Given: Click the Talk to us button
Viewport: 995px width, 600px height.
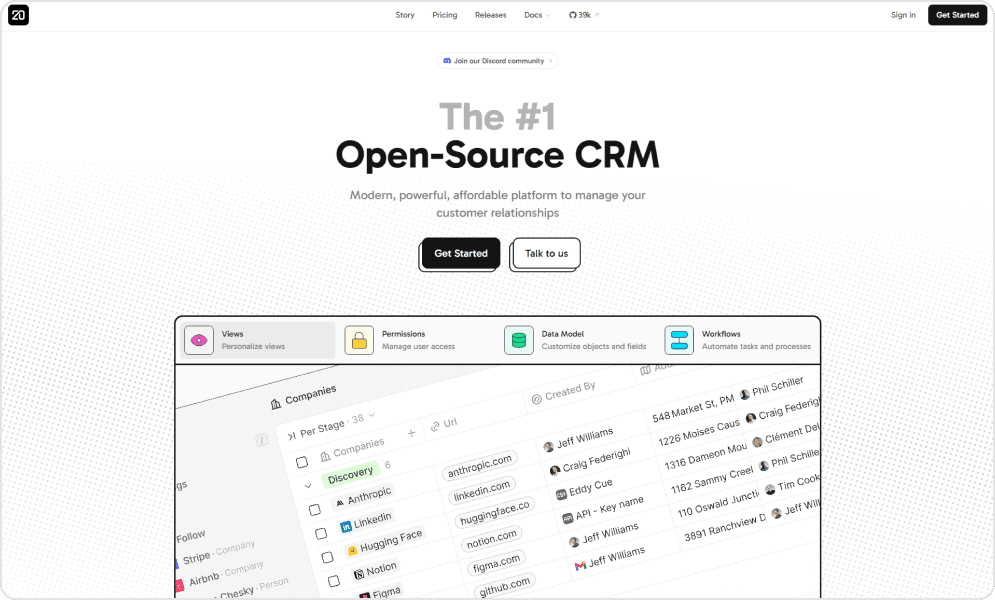Looking at the screenshot, I should point(546,253).
